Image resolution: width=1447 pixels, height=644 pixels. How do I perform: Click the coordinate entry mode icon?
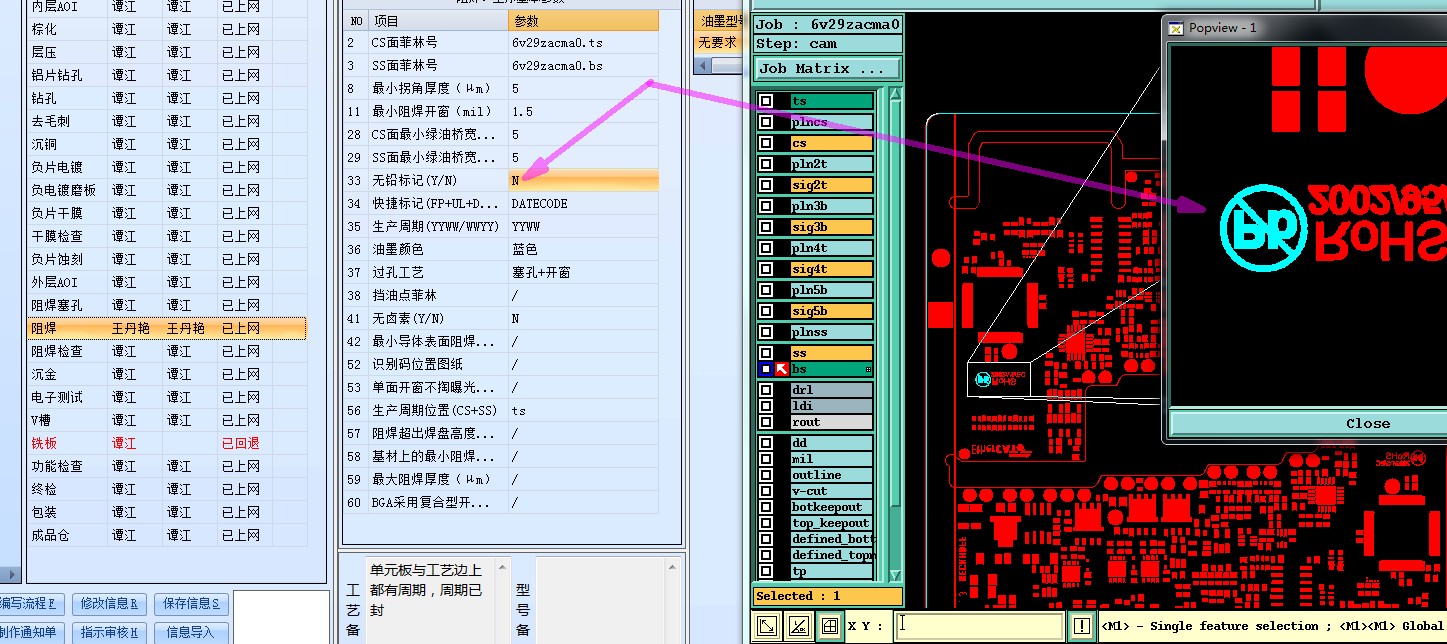point(767,626)
